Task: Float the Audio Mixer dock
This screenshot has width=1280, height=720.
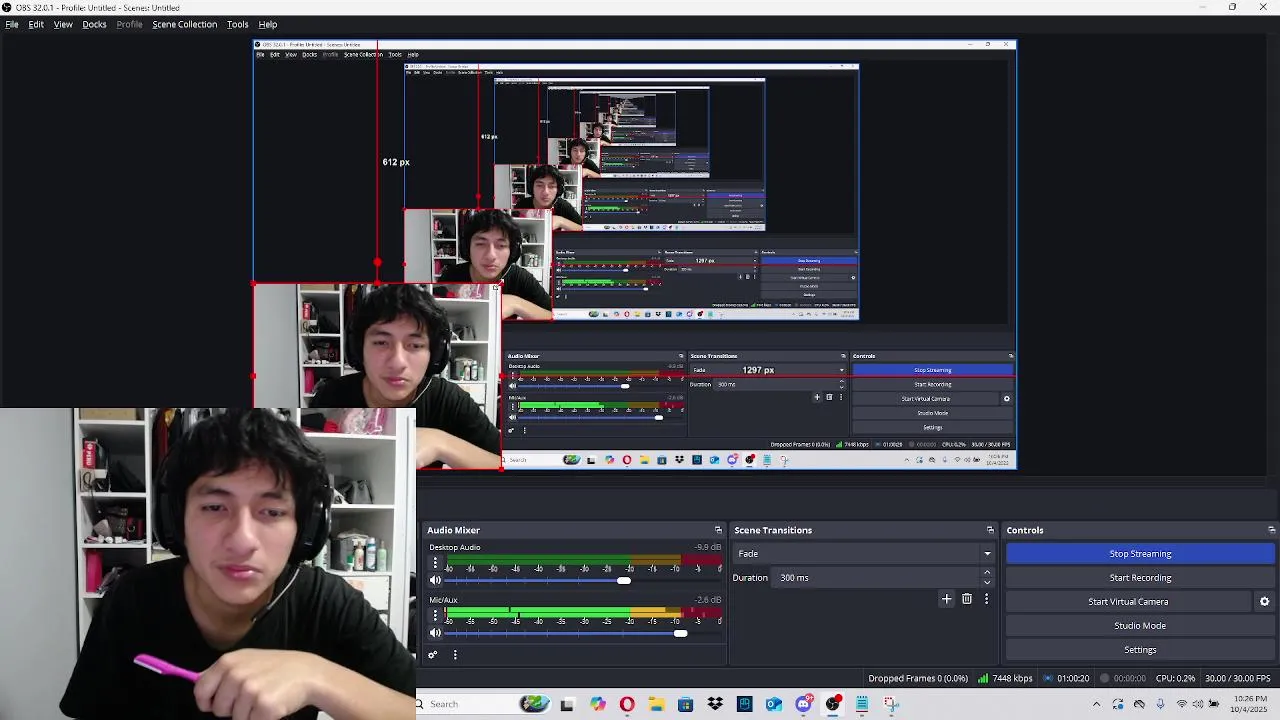Action: pyautogui.click(x=718, y=530)
